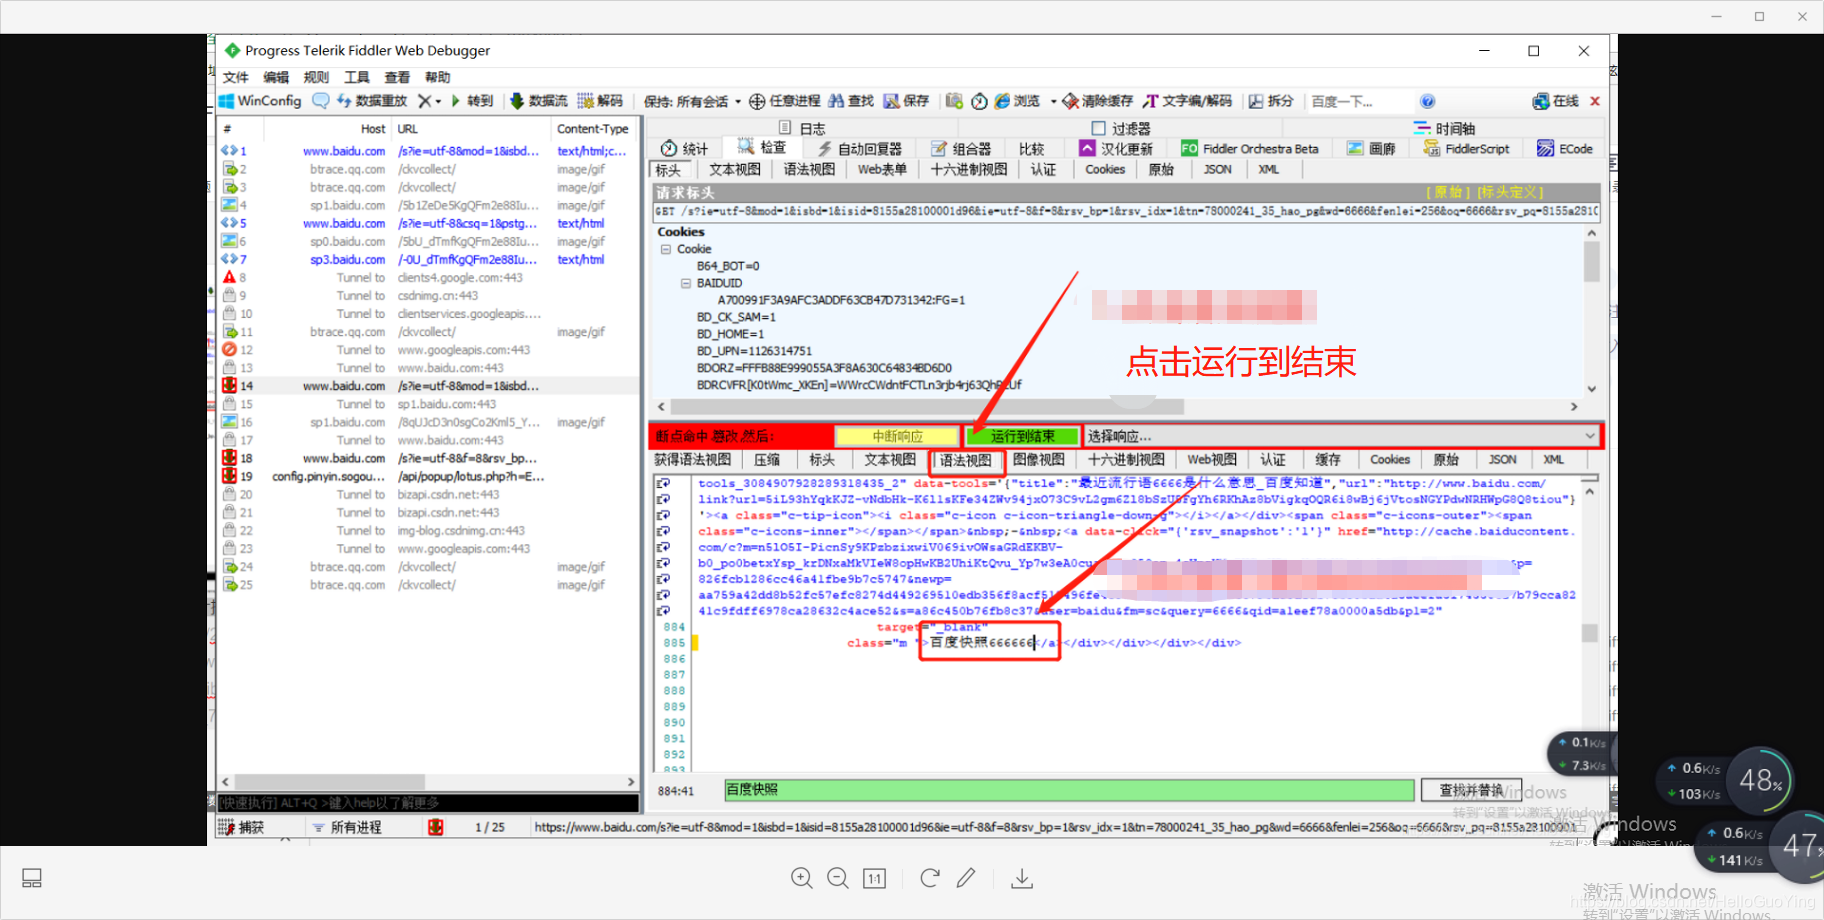The image size is (1824, 920).
Task: Click the 解码 decode icon
Action: [x=586, y=101]
